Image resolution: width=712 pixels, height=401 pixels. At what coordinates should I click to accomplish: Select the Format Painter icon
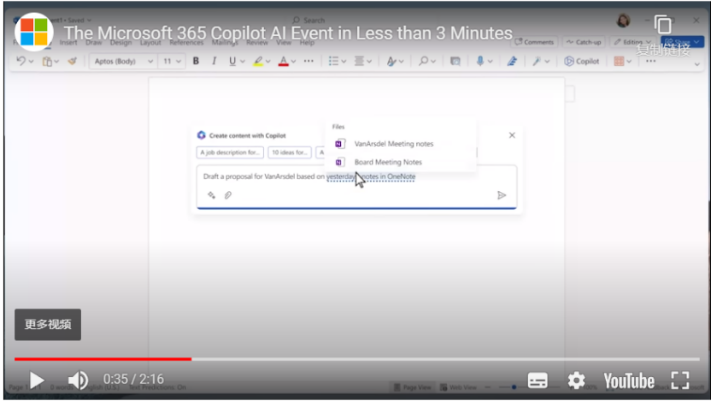(x=72, y=61)
